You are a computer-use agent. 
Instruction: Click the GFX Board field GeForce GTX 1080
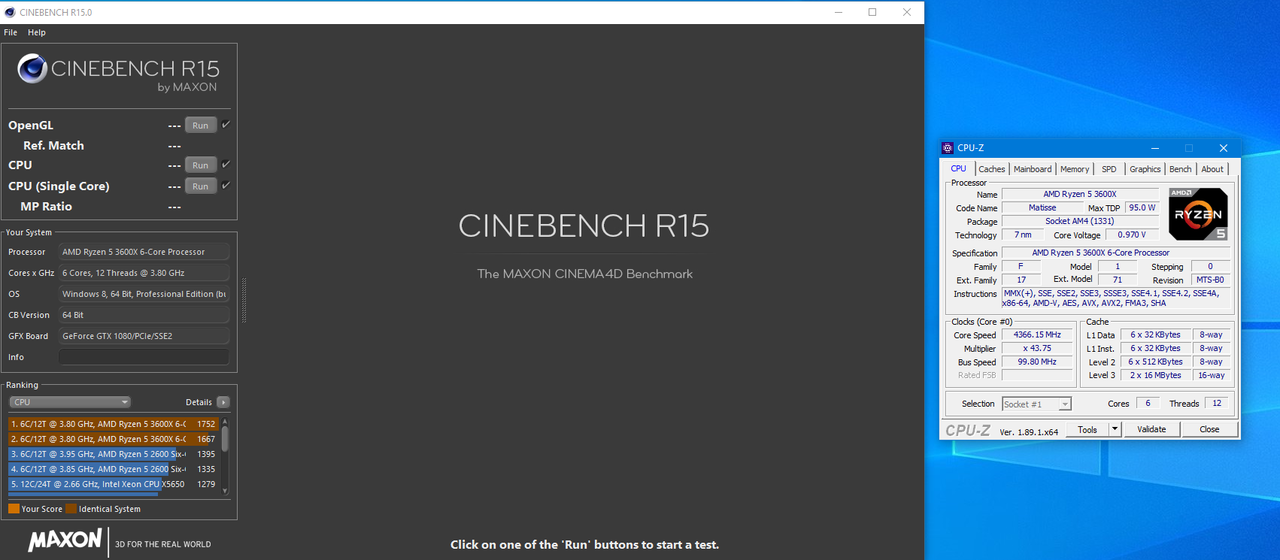143,336
